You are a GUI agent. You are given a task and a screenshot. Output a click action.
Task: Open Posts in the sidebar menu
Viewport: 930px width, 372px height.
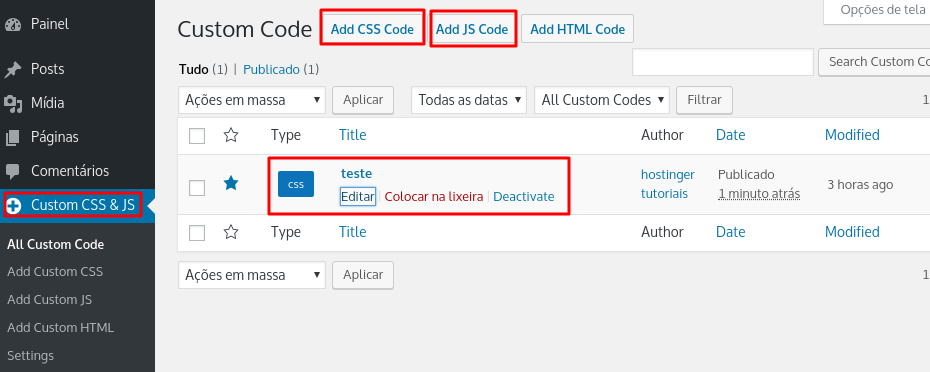(x=47, y=69)
